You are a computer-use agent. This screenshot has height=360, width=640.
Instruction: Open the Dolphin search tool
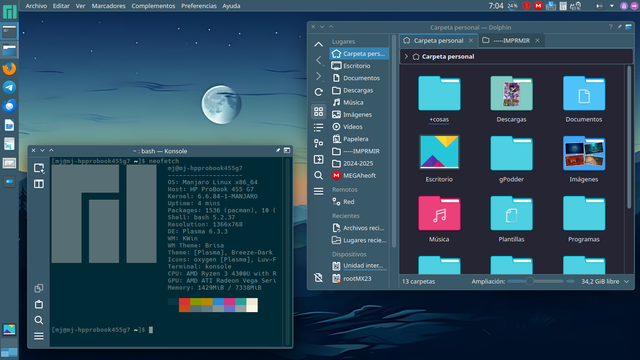pos(318,176)
